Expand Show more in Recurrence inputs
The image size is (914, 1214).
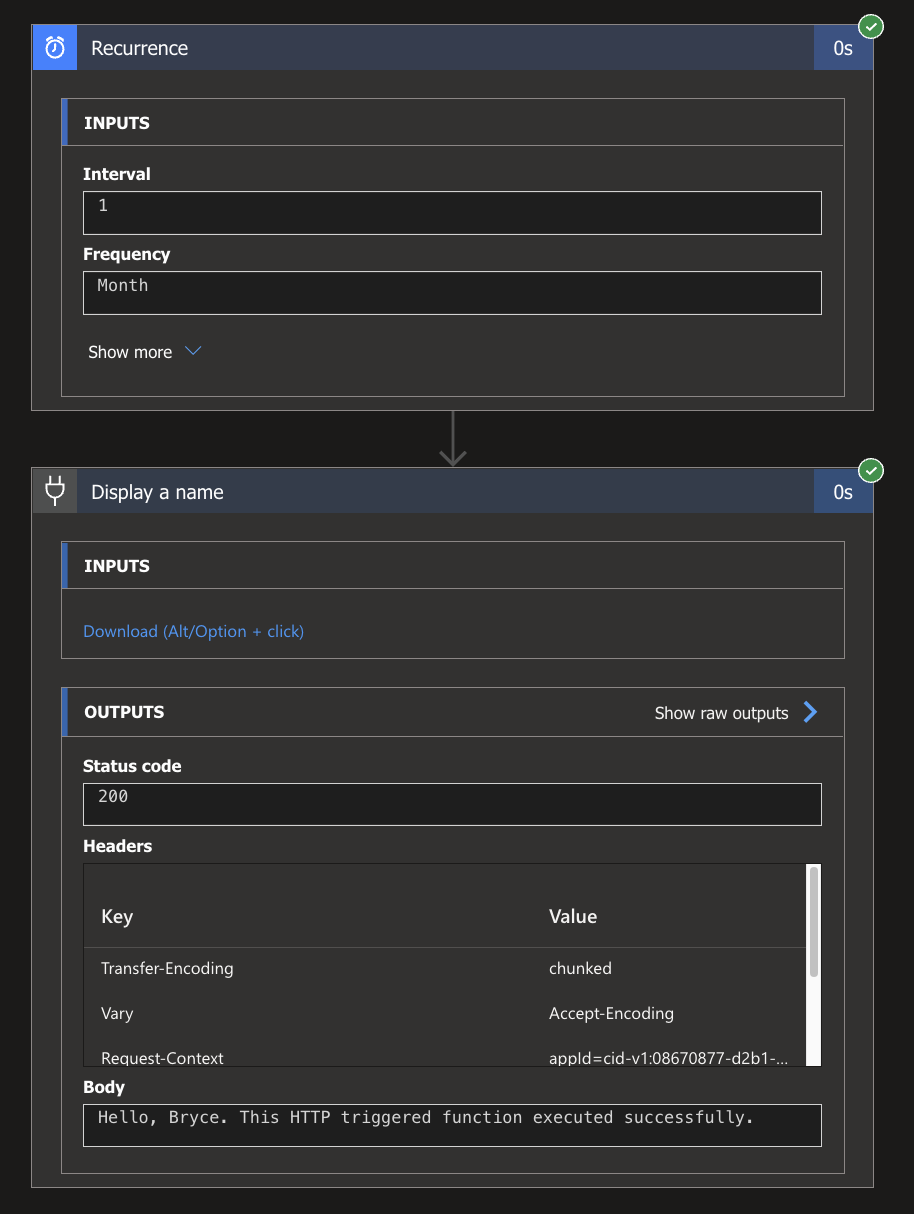tap(130, 352)
